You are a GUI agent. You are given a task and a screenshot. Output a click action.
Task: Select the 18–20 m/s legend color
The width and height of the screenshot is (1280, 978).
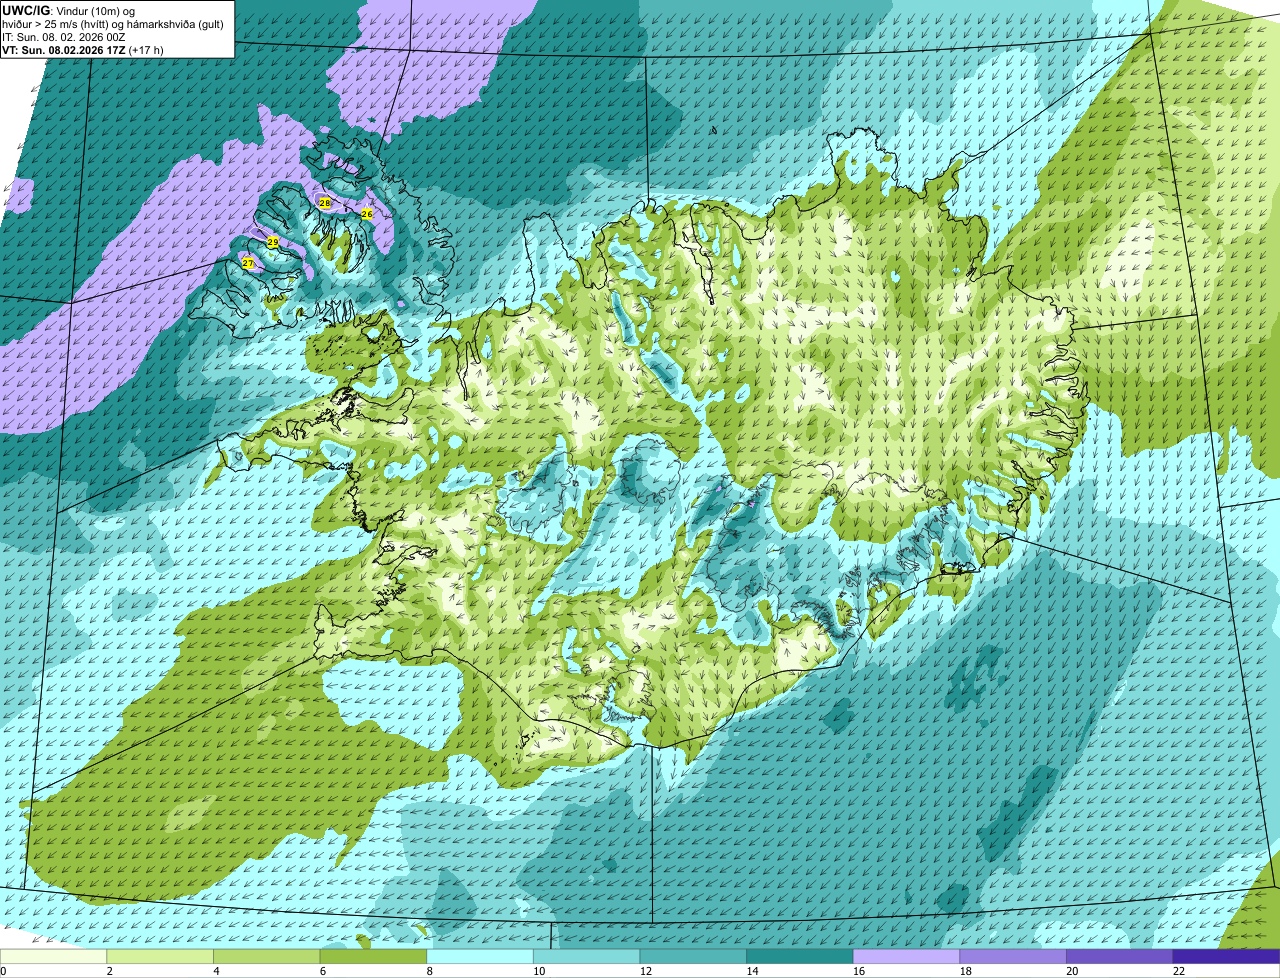[x=1013, y=956]
